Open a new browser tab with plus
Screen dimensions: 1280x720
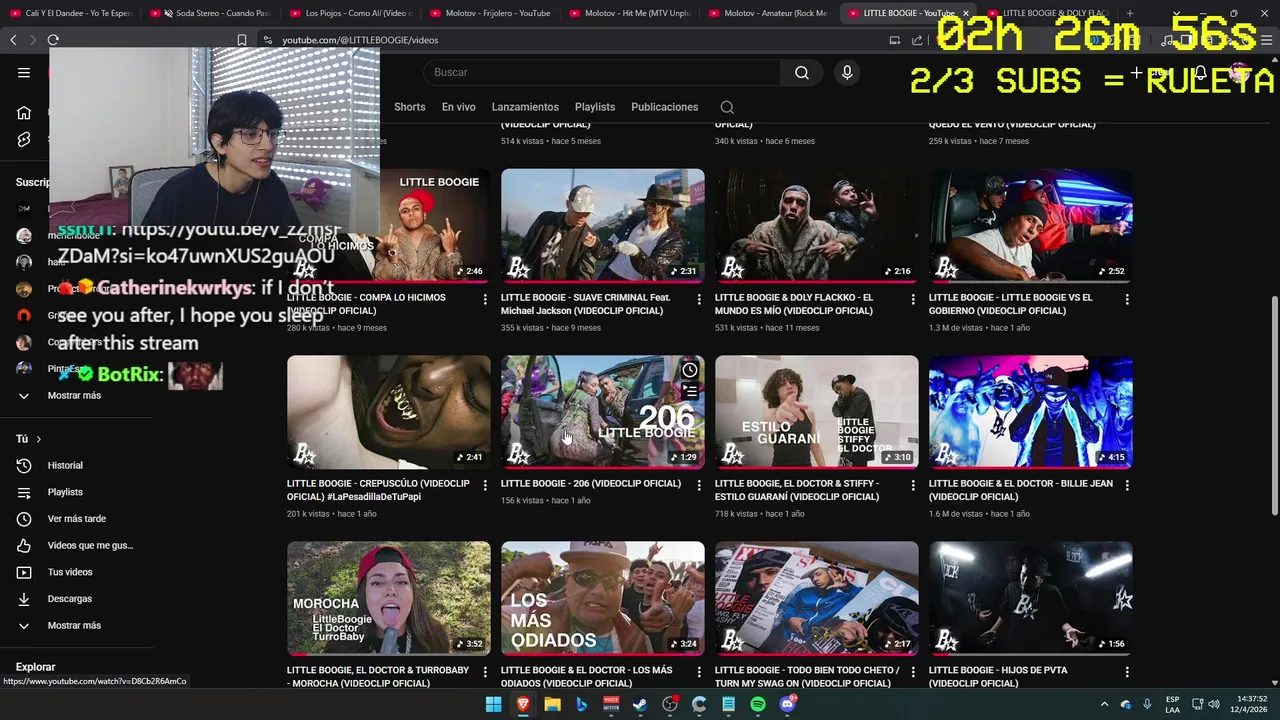1129,13
